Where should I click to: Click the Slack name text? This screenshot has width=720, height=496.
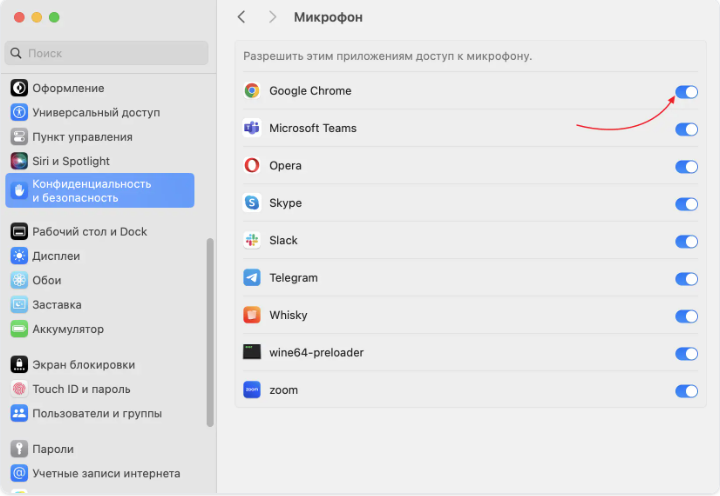point(283,240)
